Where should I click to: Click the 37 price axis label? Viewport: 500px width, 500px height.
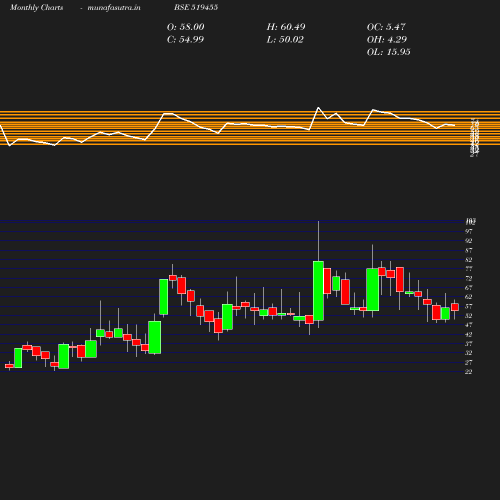[x=469, y=344]
